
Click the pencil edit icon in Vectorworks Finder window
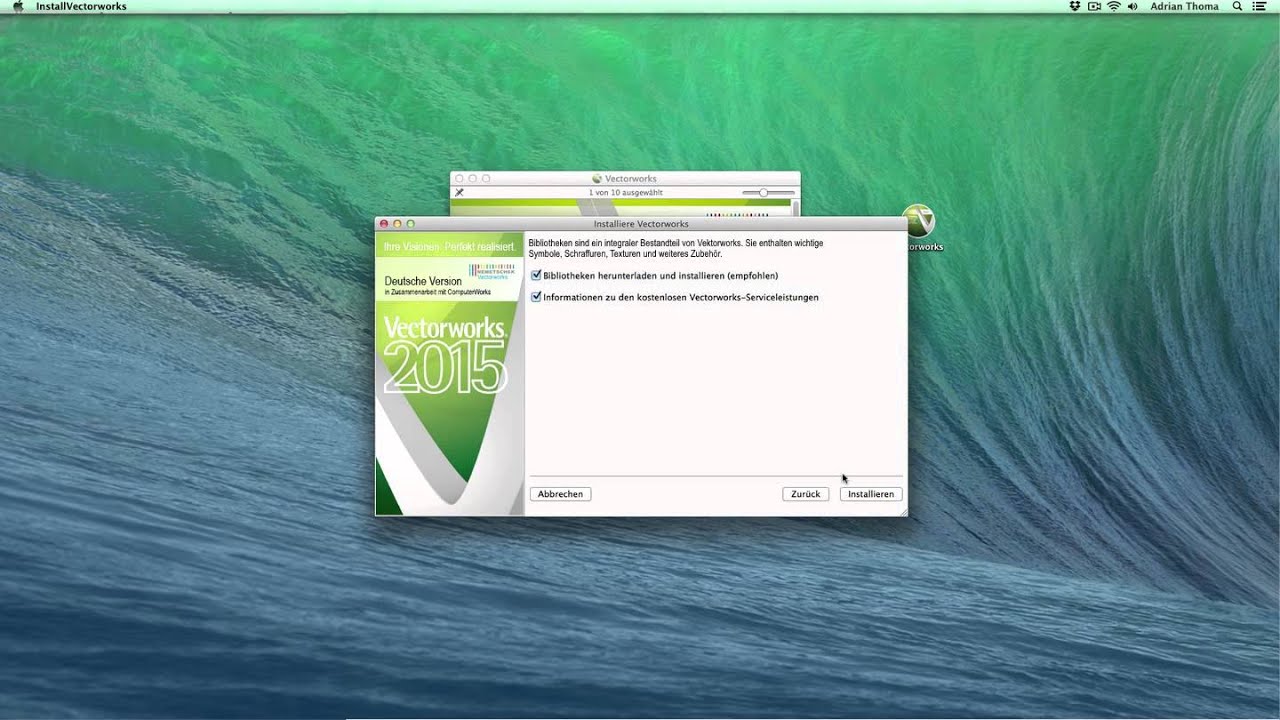click(x=460, y=192)
